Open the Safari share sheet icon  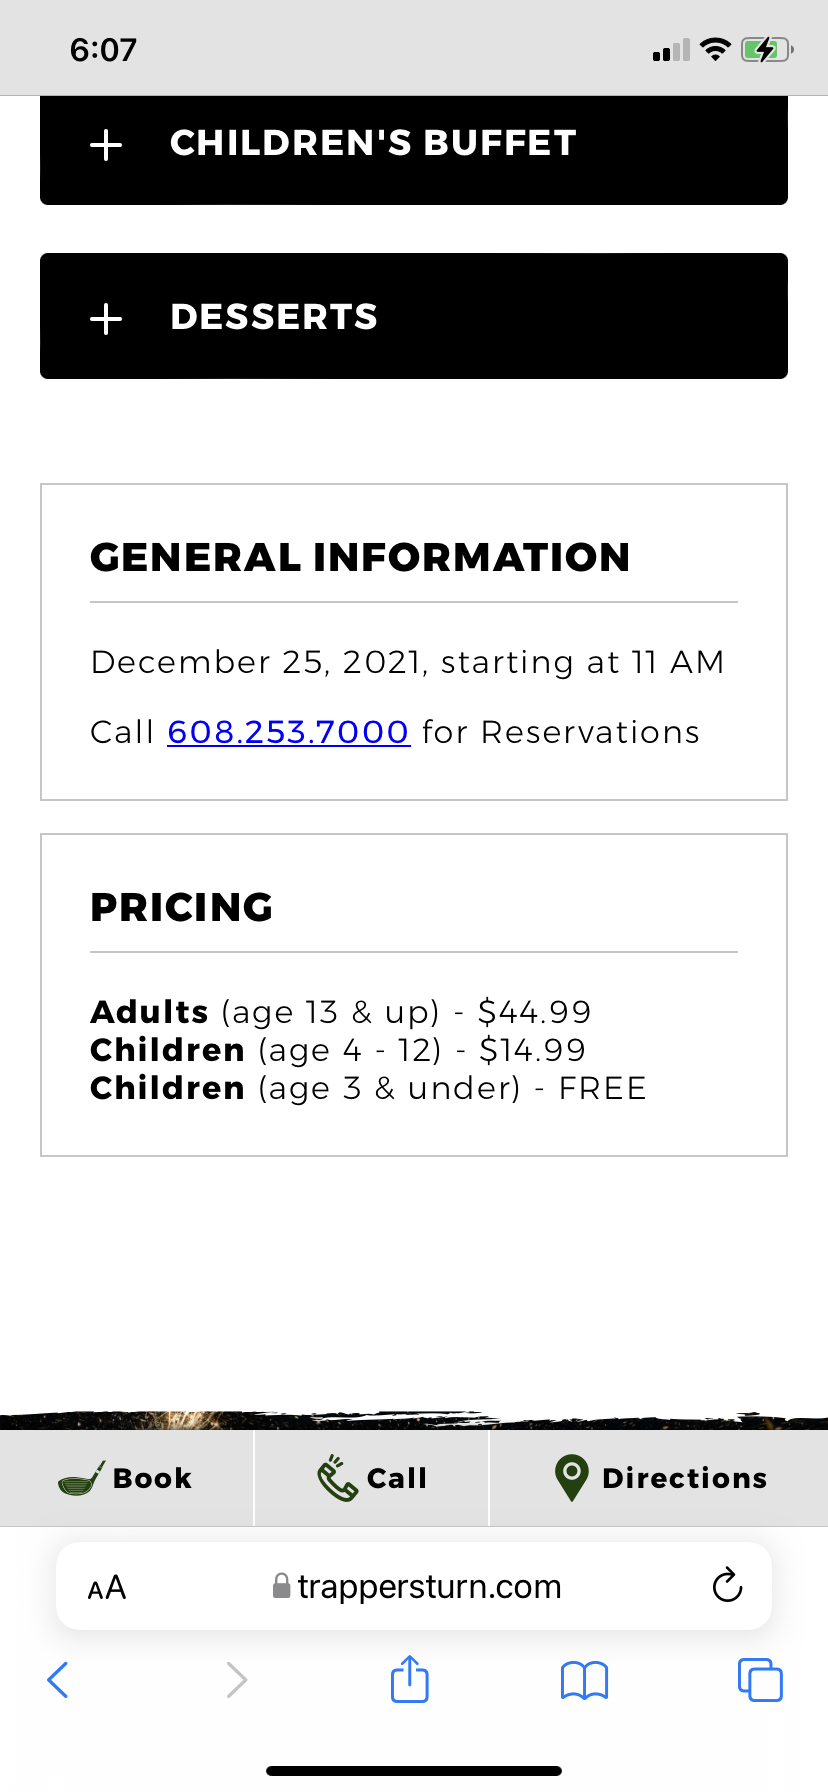coord(410,1679)
